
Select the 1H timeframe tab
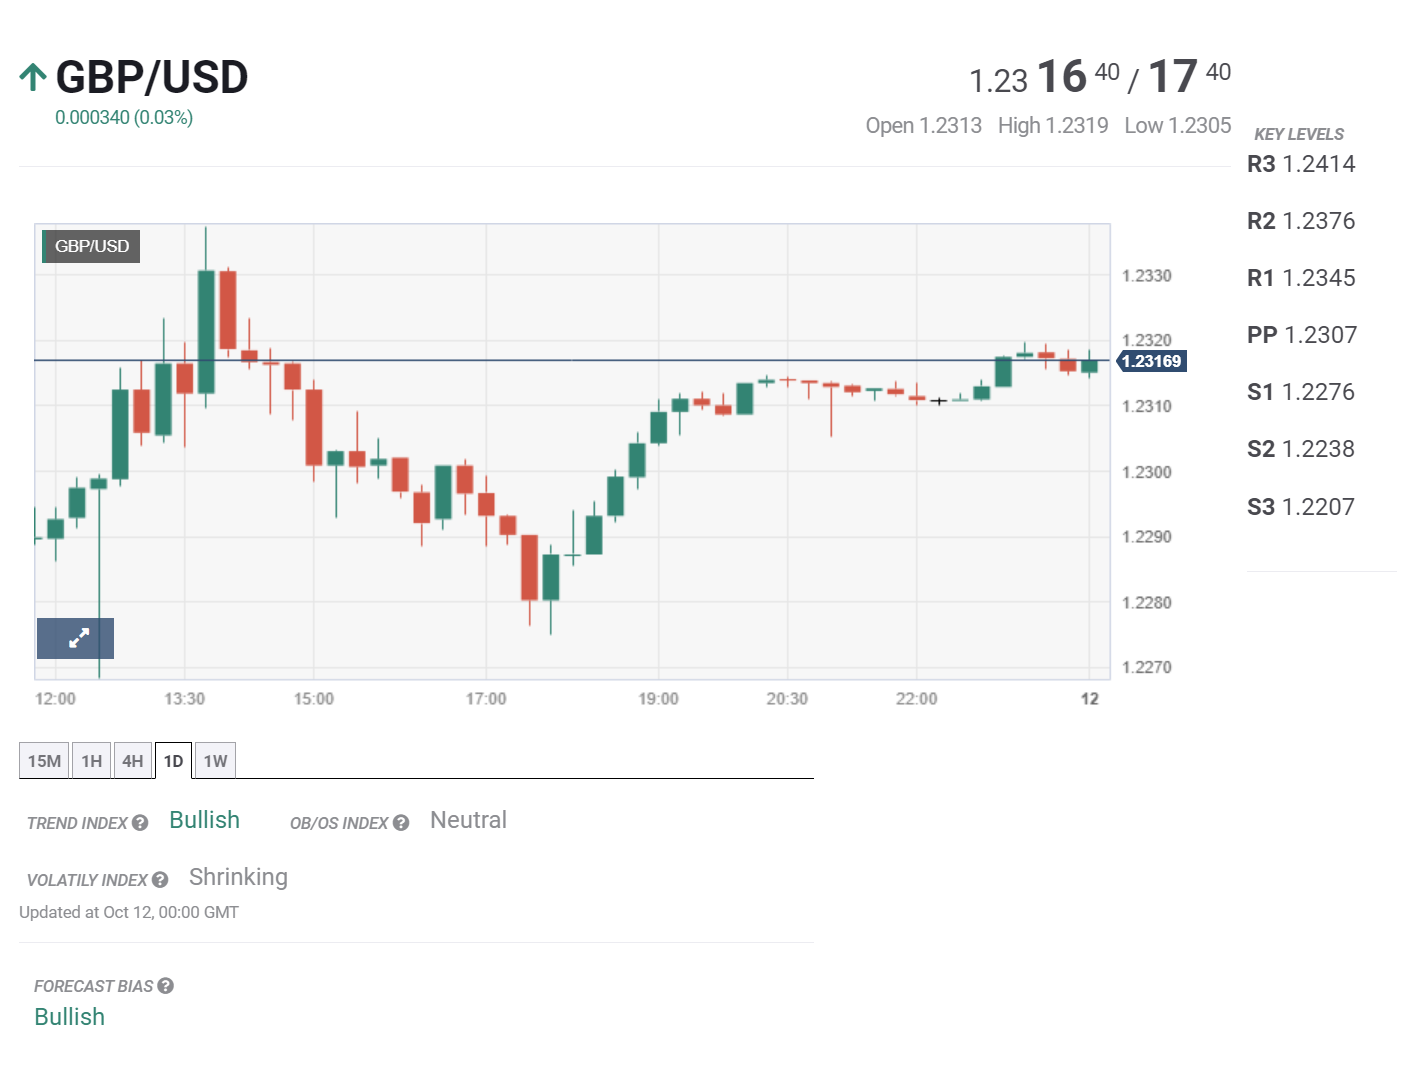click(92, 761)
